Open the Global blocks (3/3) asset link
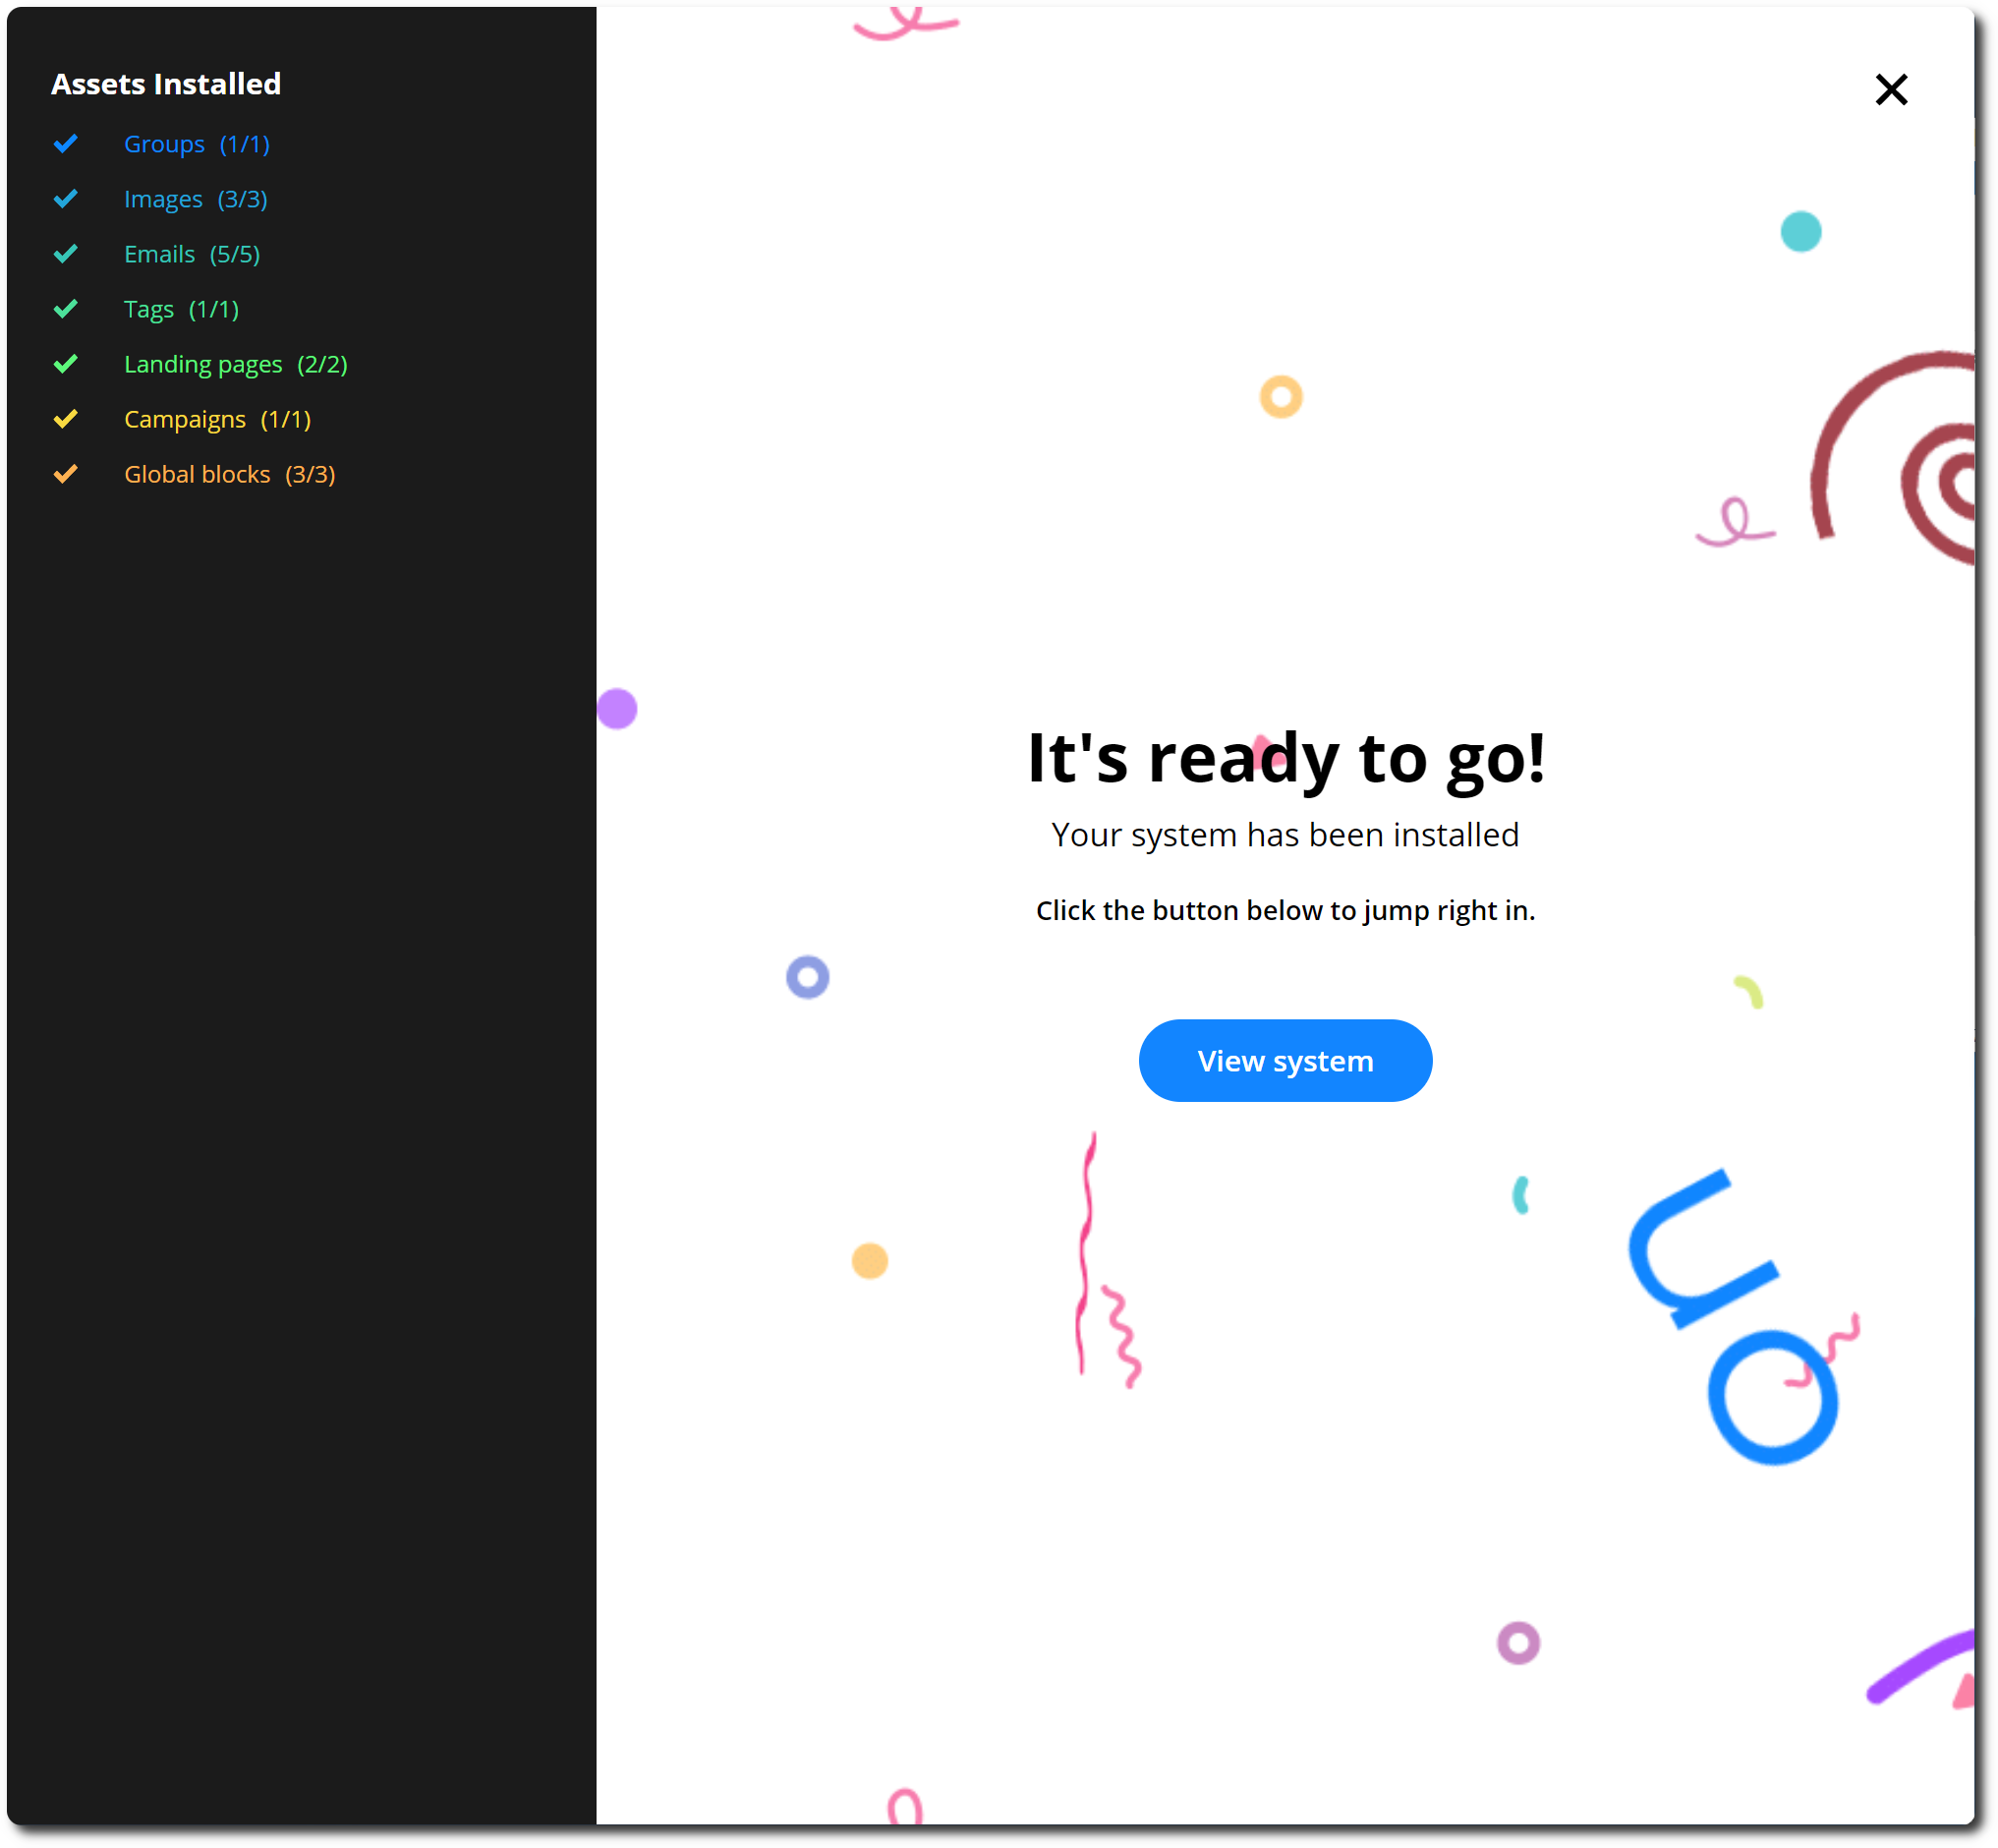Image resolution: width=1998 pixels, height=1848 pixels. [230, 474]
